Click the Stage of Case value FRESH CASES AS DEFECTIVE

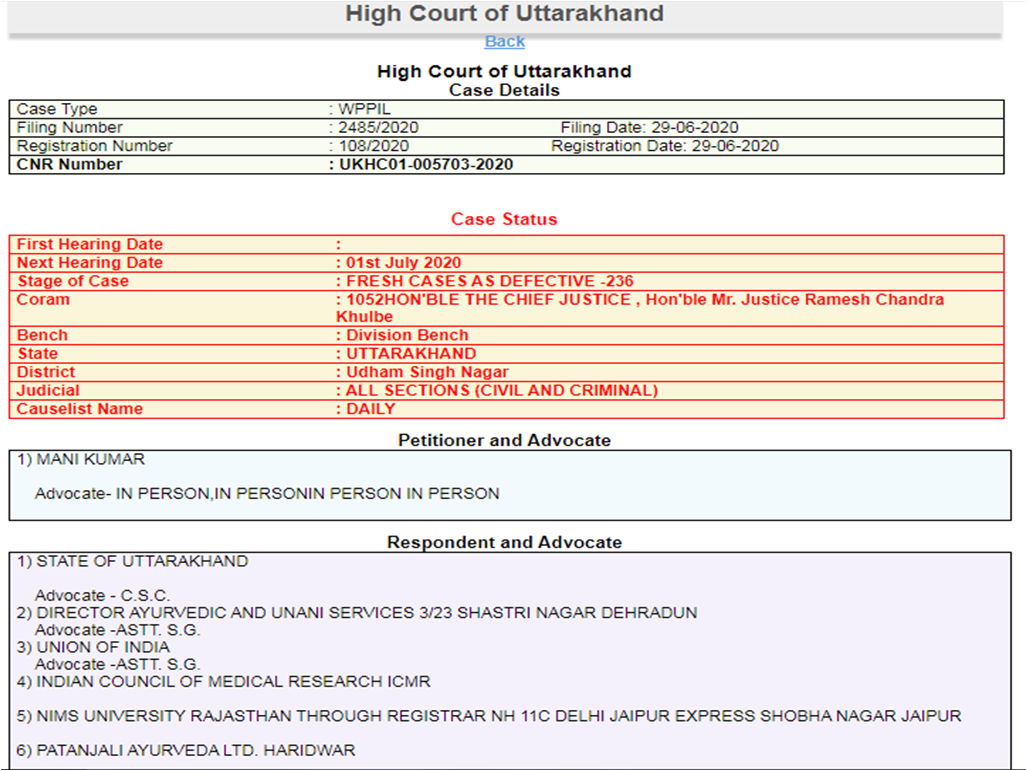pyautogui.click(x=489, y=281)
